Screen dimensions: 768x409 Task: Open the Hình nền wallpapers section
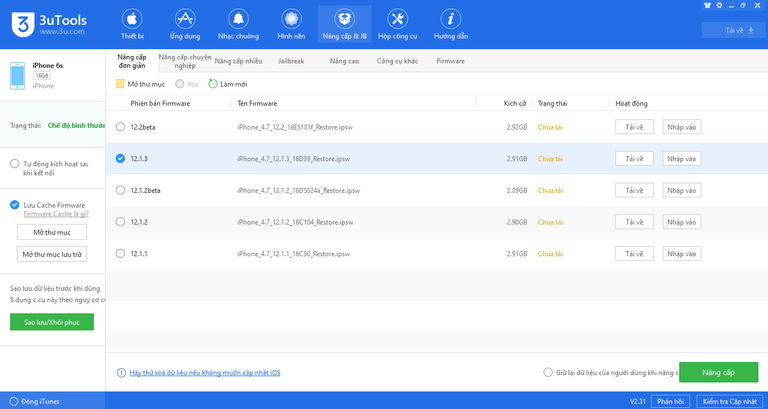(290, 25)
